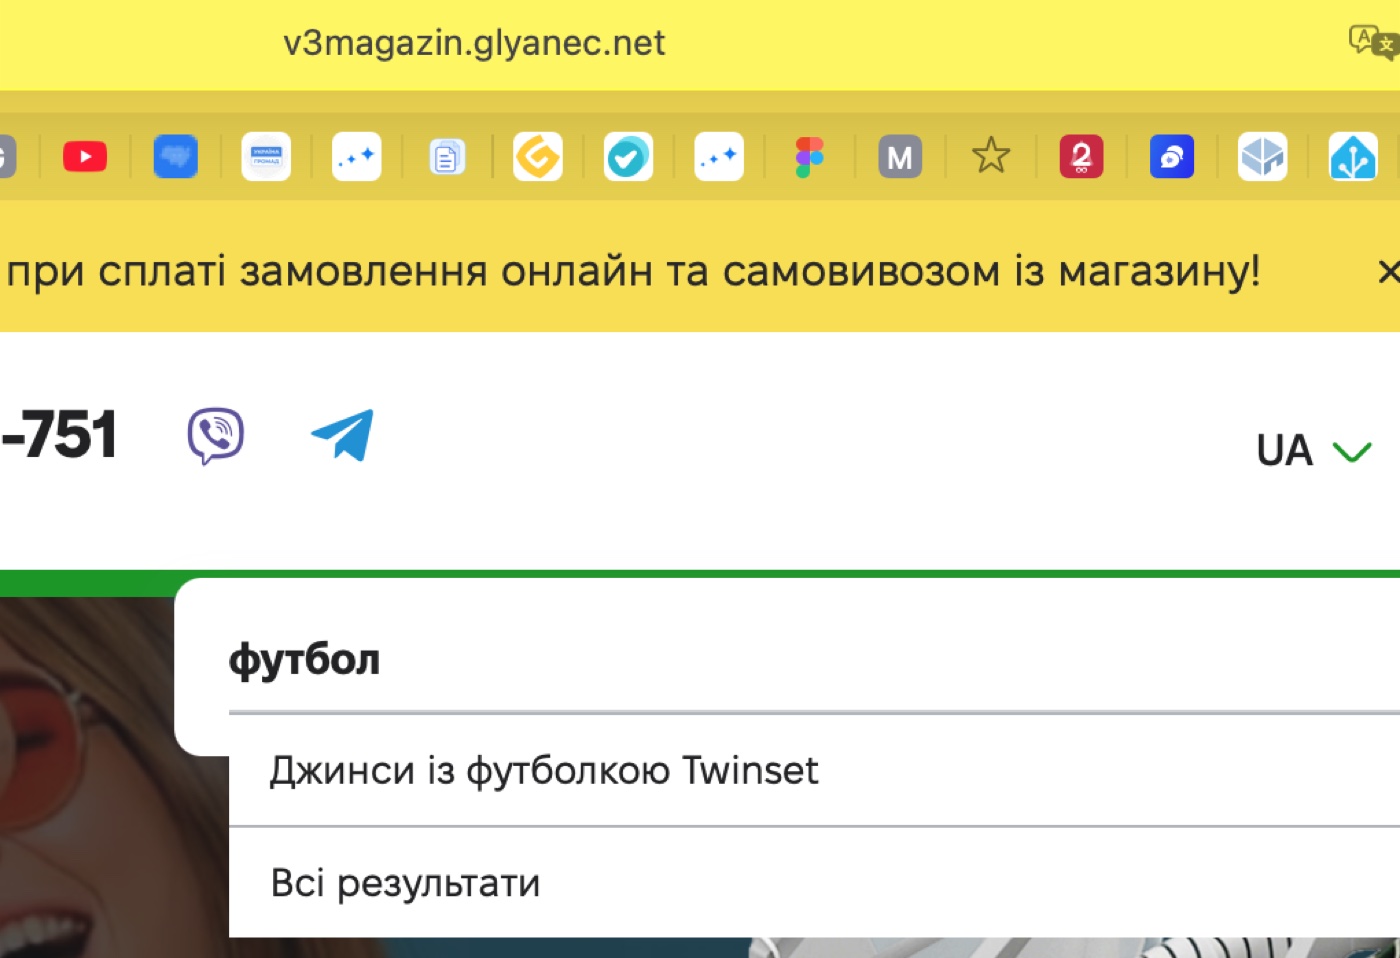This screenshot has width=1400, height=958.
Task: Open the teal checkmark bookmark icon
Action: [x=628, y=157]
